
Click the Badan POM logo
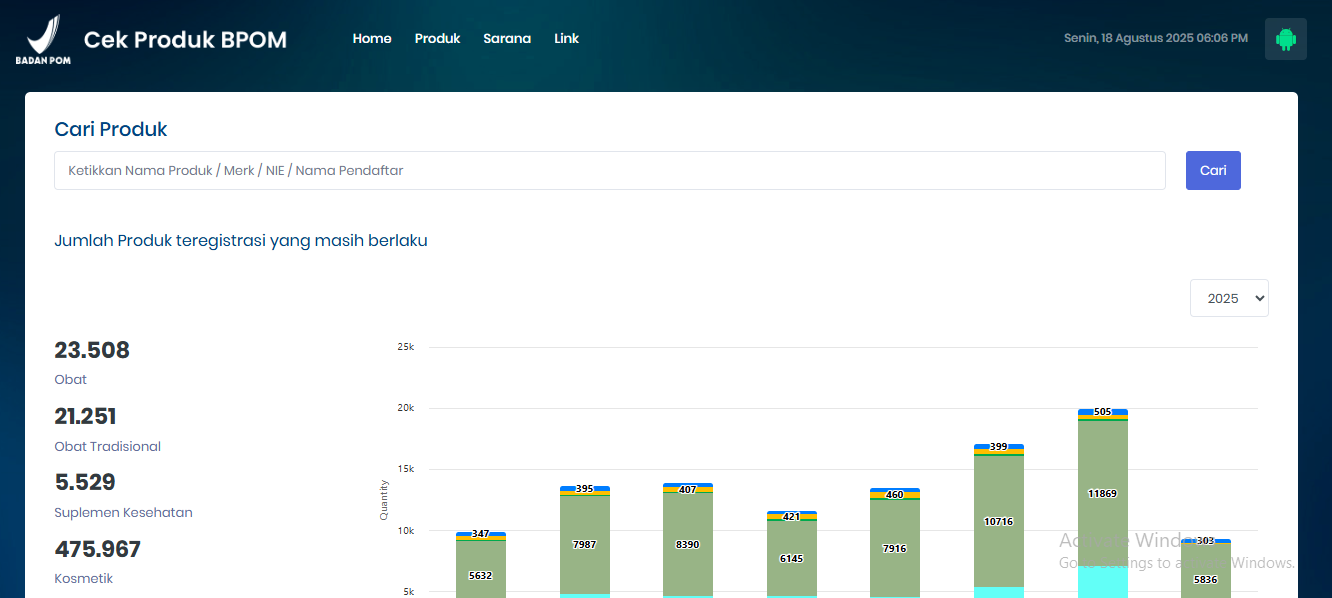pyautogui.click(x=43, y=39)
